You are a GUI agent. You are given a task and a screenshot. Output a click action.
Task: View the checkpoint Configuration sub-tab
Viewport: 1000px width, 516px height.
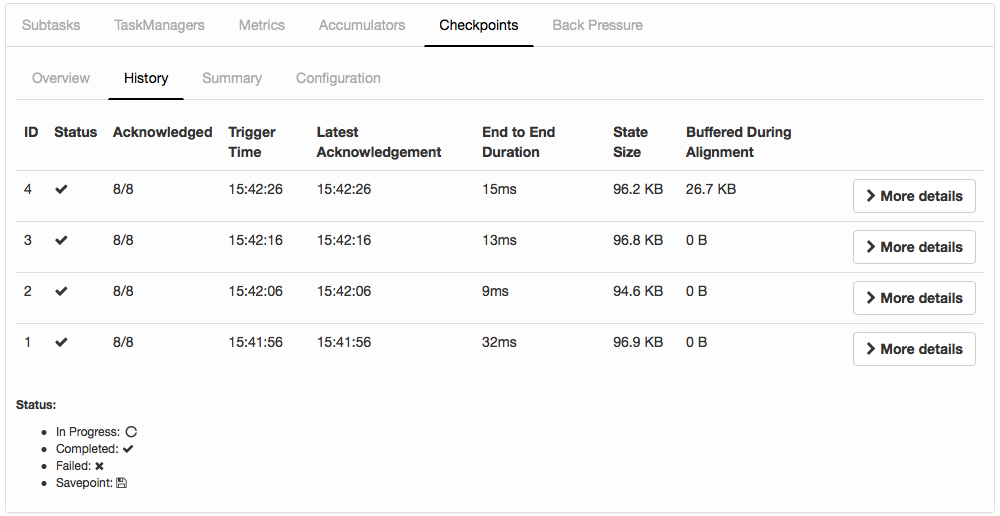click(338, 78)
